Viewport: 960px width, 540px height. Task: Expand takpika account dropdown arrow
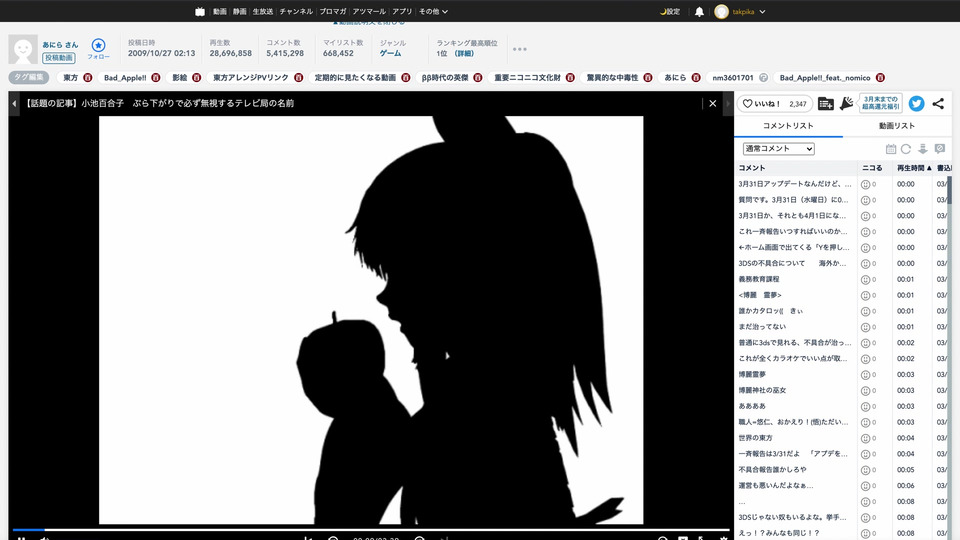[762, 12]
